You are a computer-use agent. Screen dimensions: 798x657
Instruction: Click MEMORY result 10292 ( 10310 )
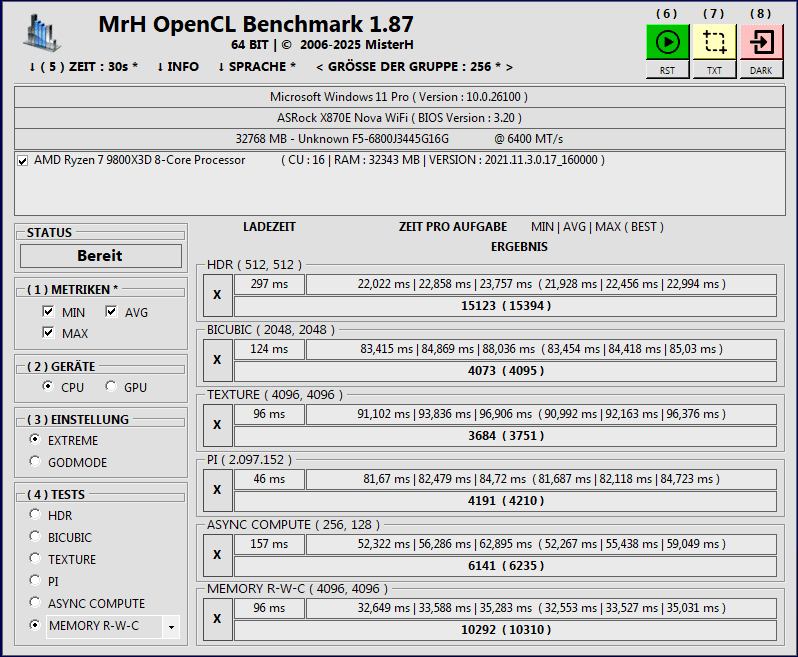click(505, 631)
